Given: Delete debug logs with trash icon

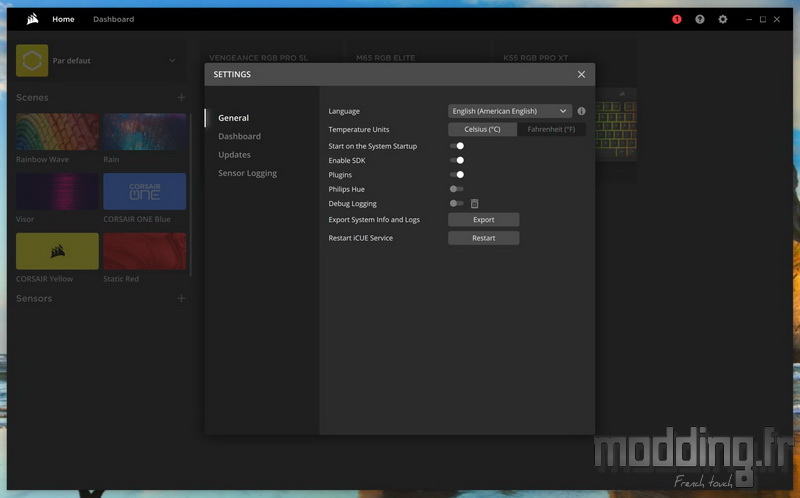Looking at the screenshot, I should (x=474, y=204).
